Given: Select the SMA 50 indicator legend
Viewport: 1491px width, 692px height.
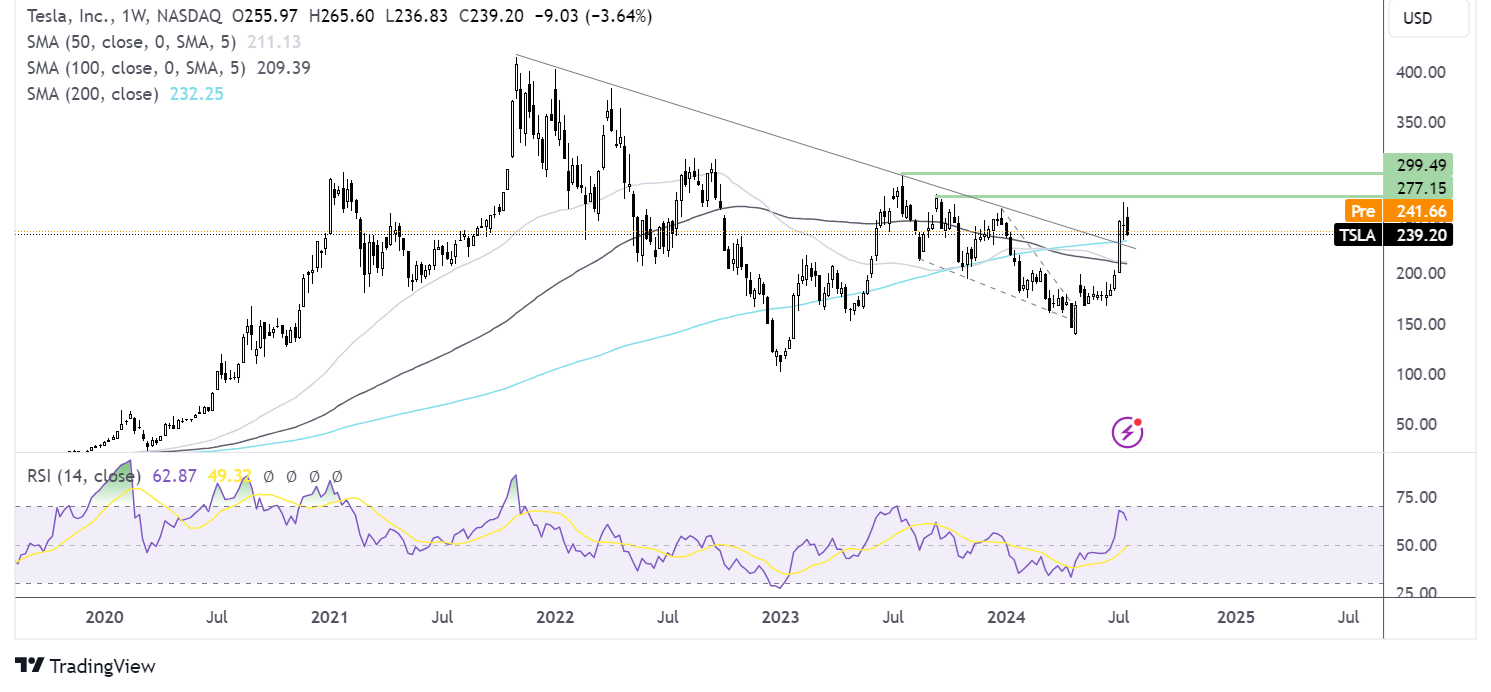Looking at the screenshot, I should pos(163,42).
